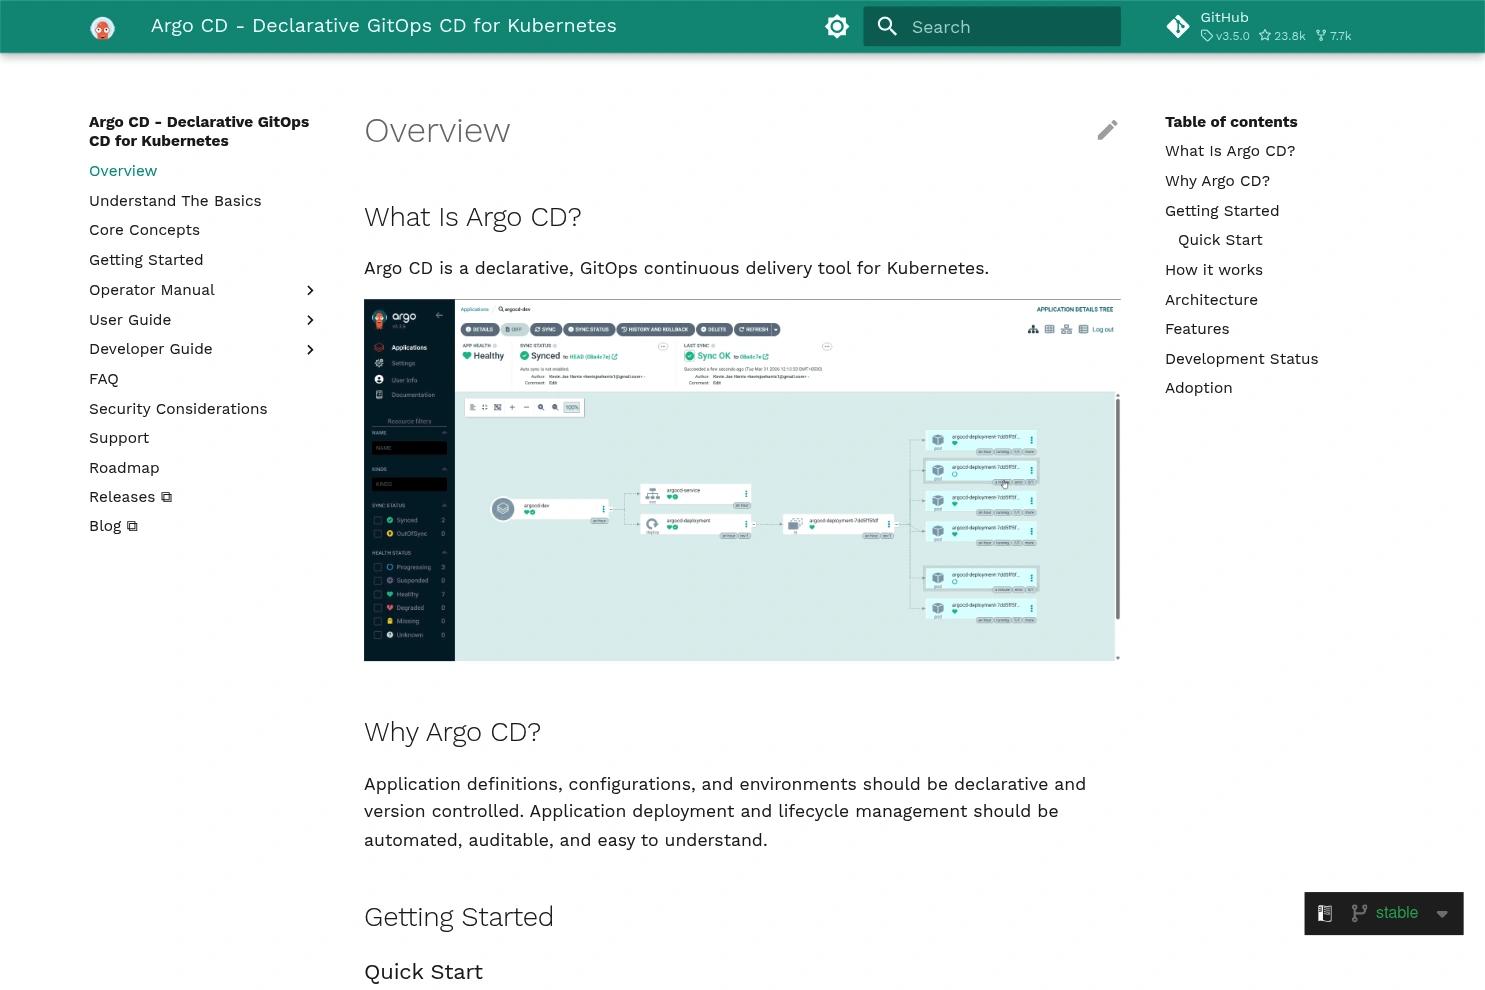Click the Argo CD octopus logo
The image size is (1485, 990).
(102, 27)
